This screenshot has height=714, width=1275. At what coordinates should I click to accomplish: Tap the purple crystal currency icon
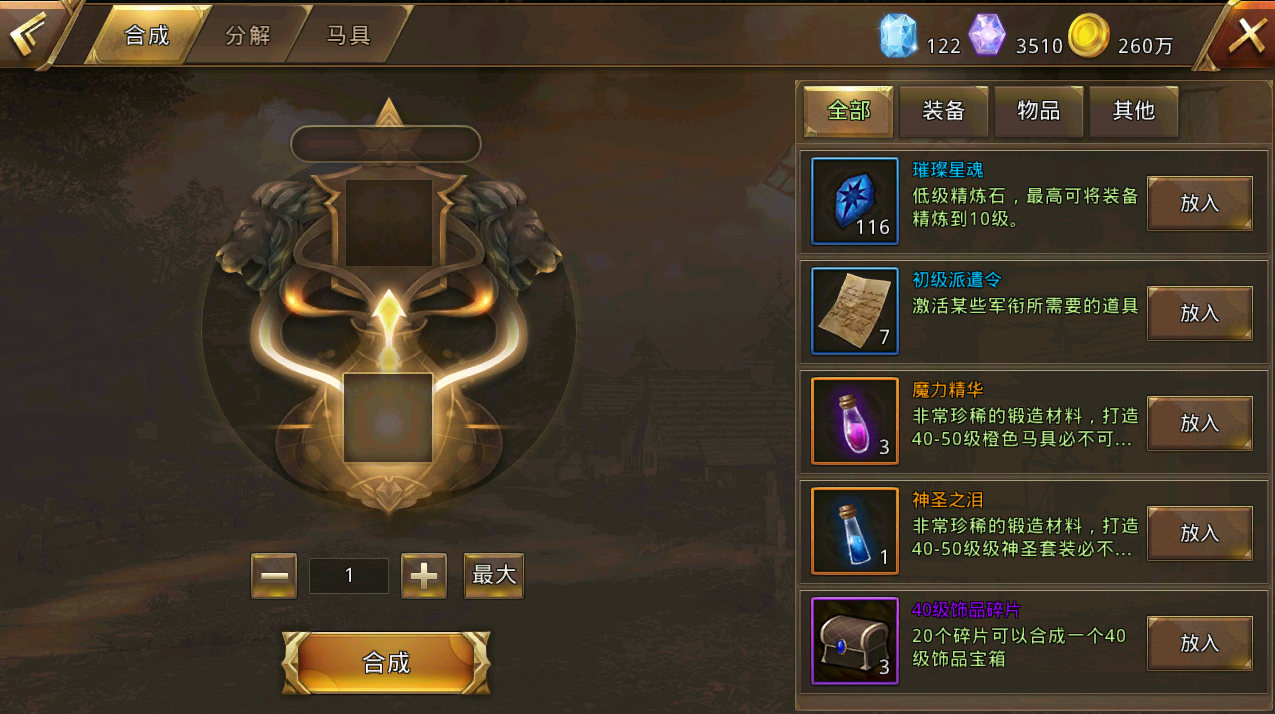click(987, 35)
